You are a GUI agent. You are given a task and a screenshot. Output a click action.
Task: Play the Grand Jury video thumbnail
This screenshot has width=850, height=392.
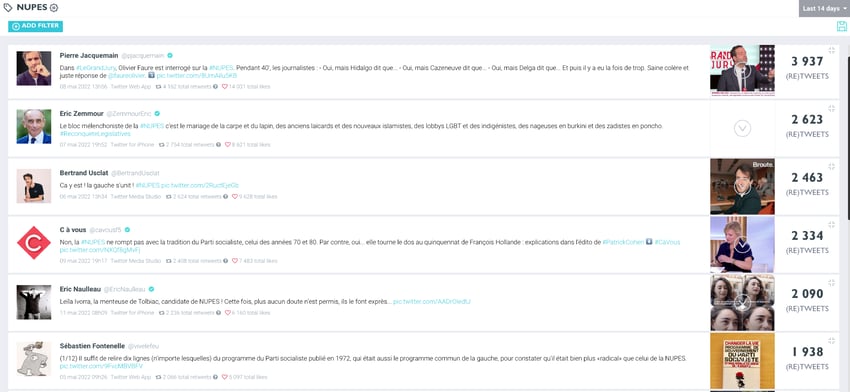[742, 70]
